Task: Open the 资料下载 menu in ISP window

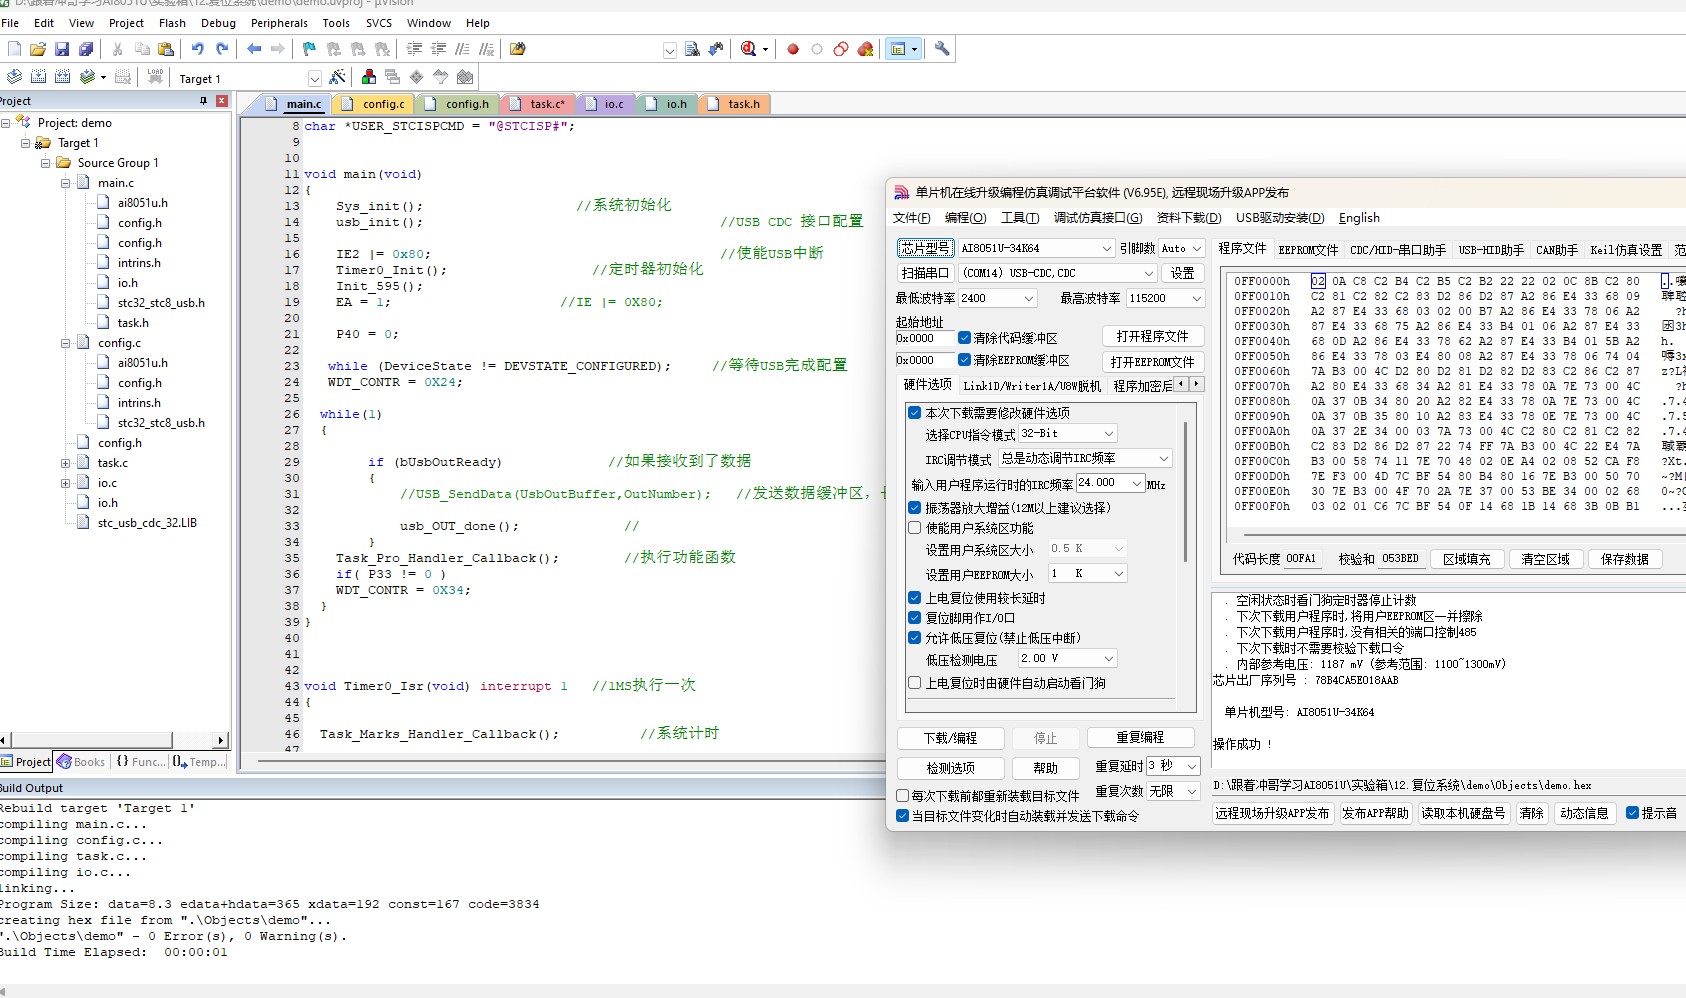Action: 1188,218
